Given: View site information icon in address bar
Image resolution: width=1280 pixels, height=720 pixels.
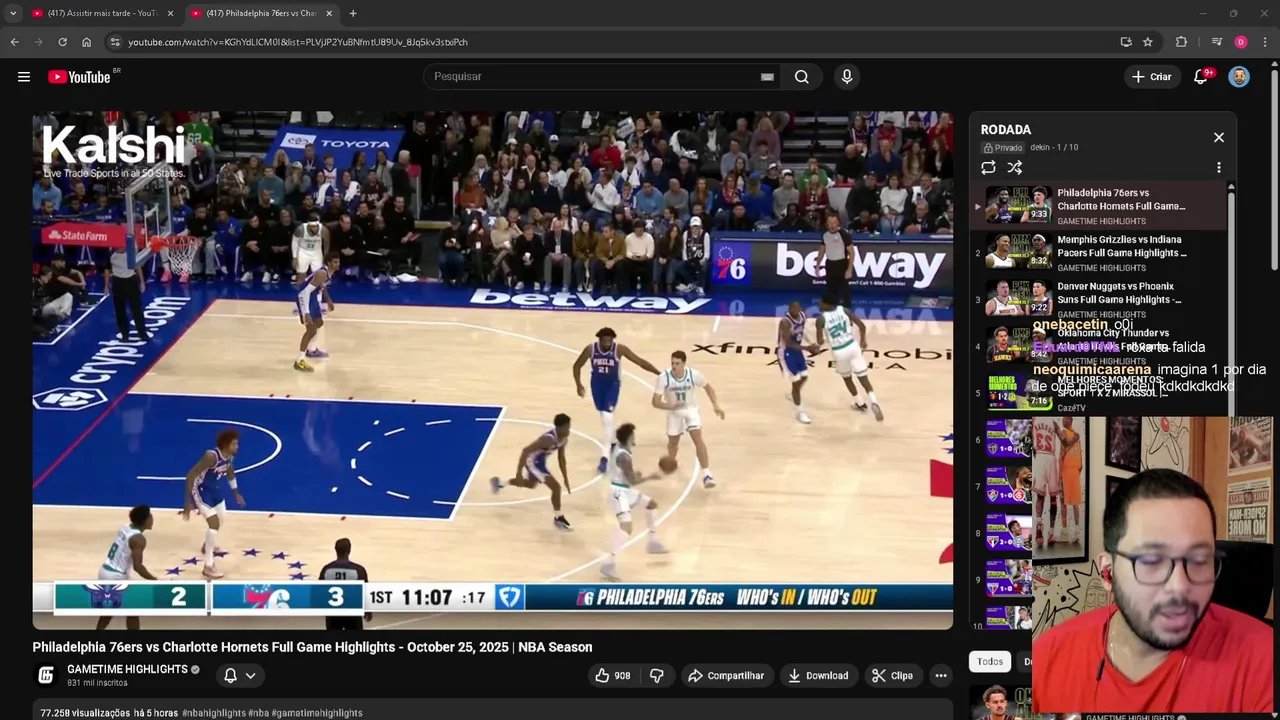Looking at the screenshot, I should point(115,42).
